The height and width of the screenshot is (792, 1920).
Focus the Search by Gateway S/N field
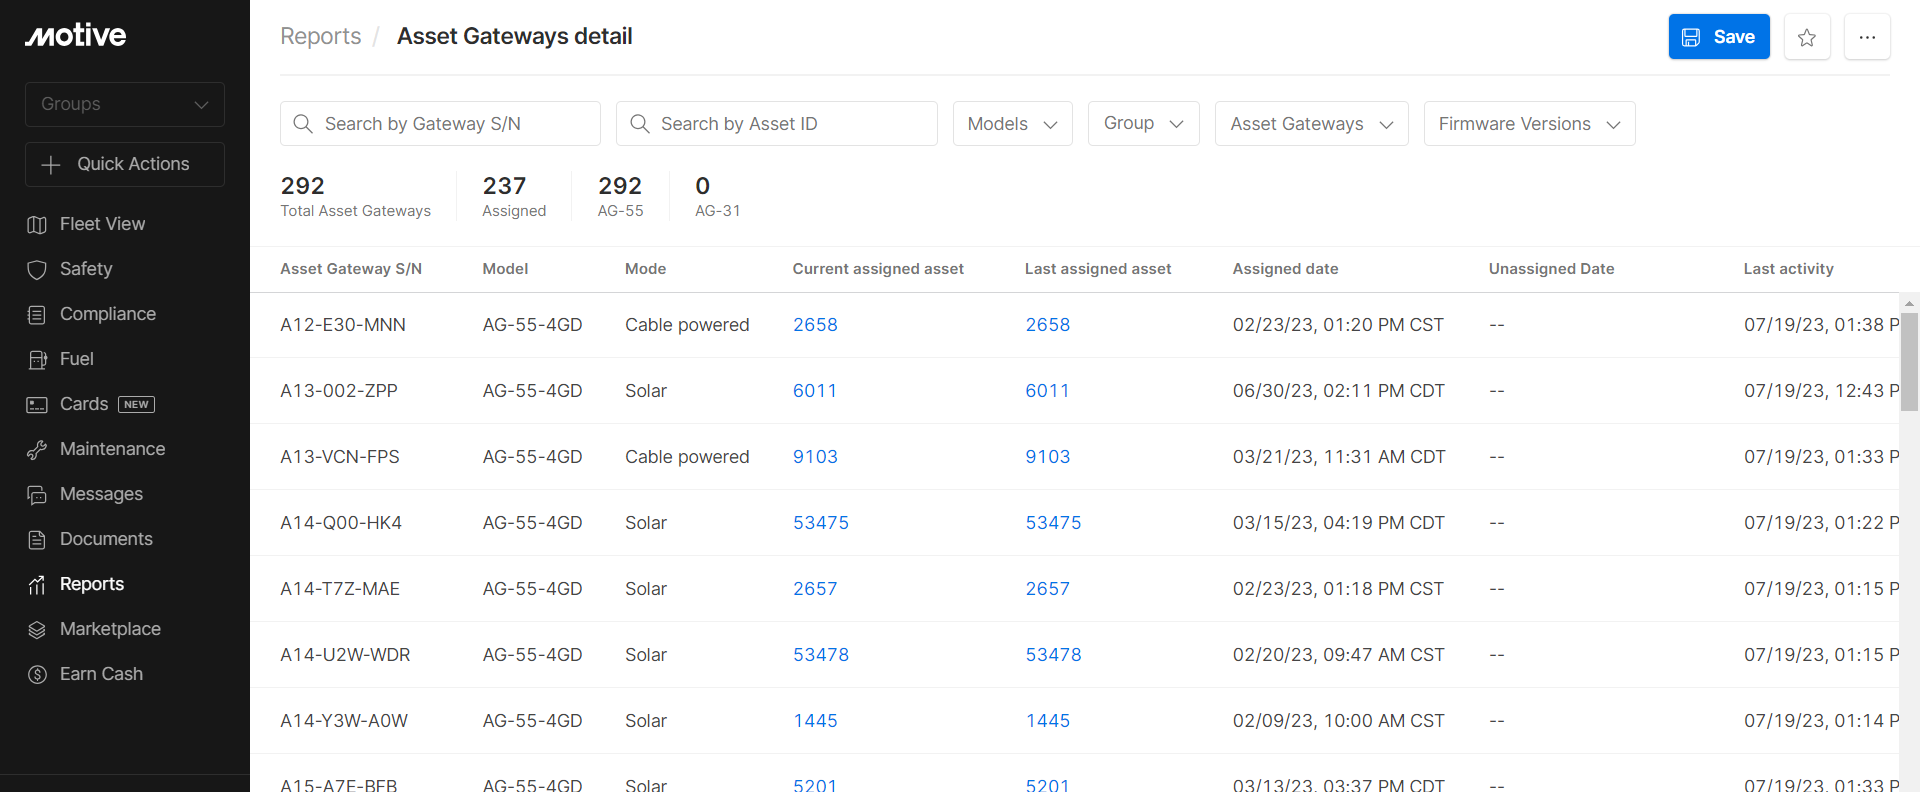click(440, 124)
